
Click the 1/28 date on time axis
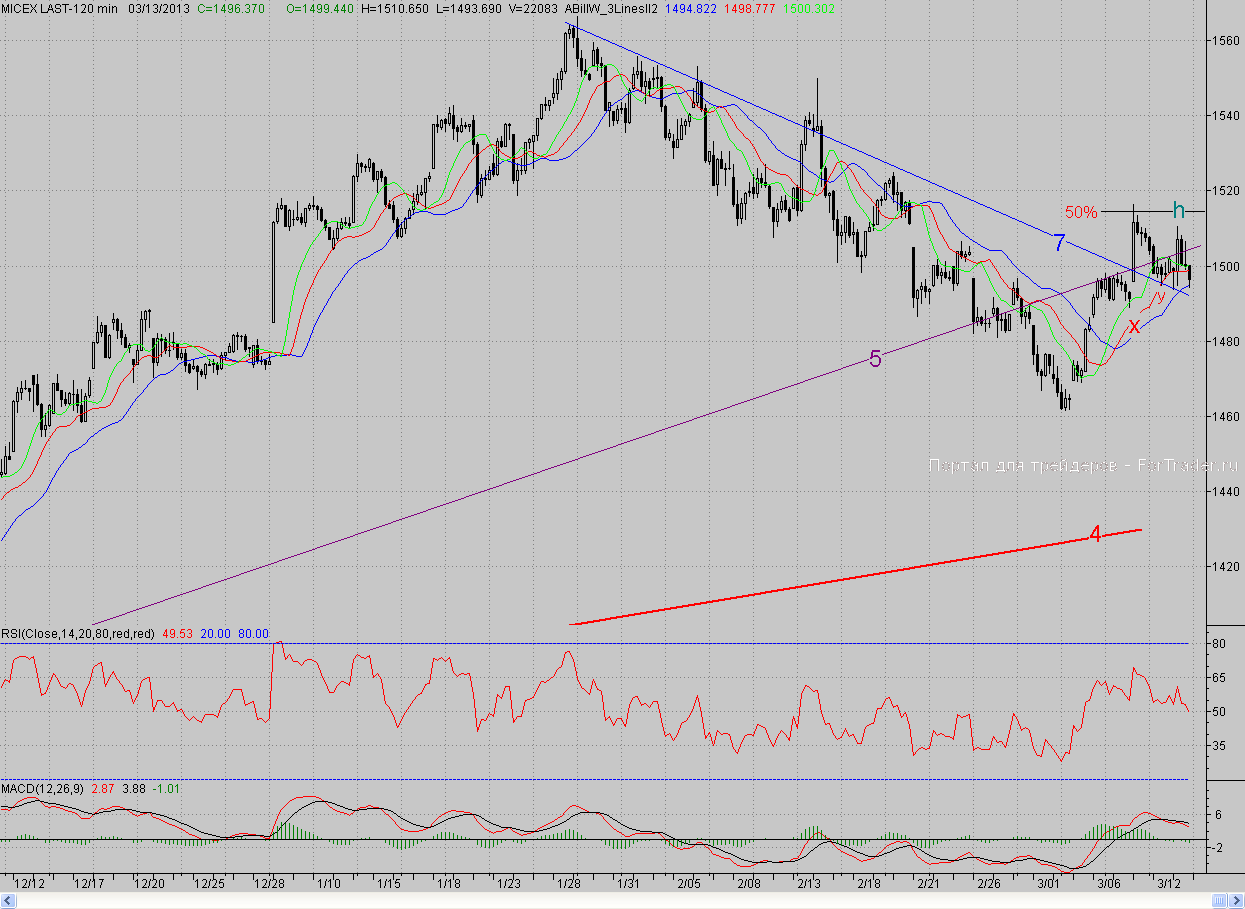pyautogui.click(x=570, y=884)
